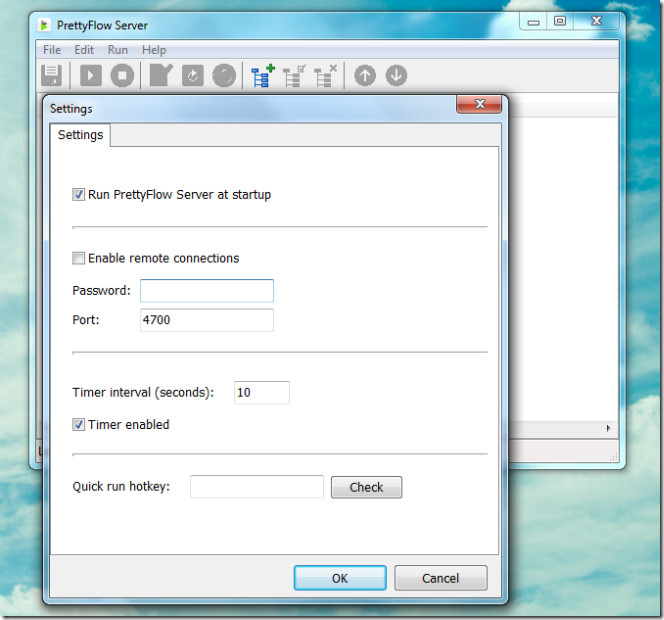Select the Settings tab in the dialog

coord(80,135)
